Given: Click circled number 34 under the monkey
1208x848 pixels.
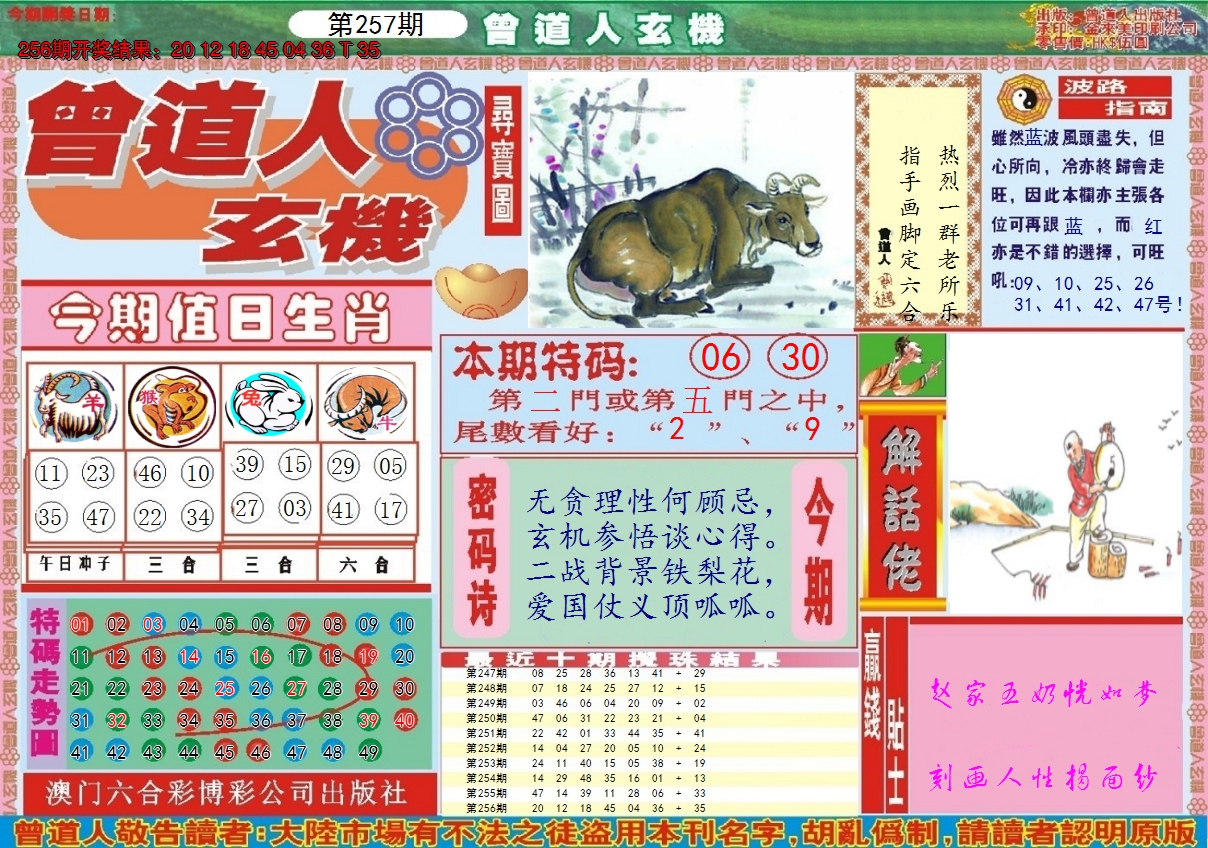Looking at the screenshot, I should (x=198, y=517).
